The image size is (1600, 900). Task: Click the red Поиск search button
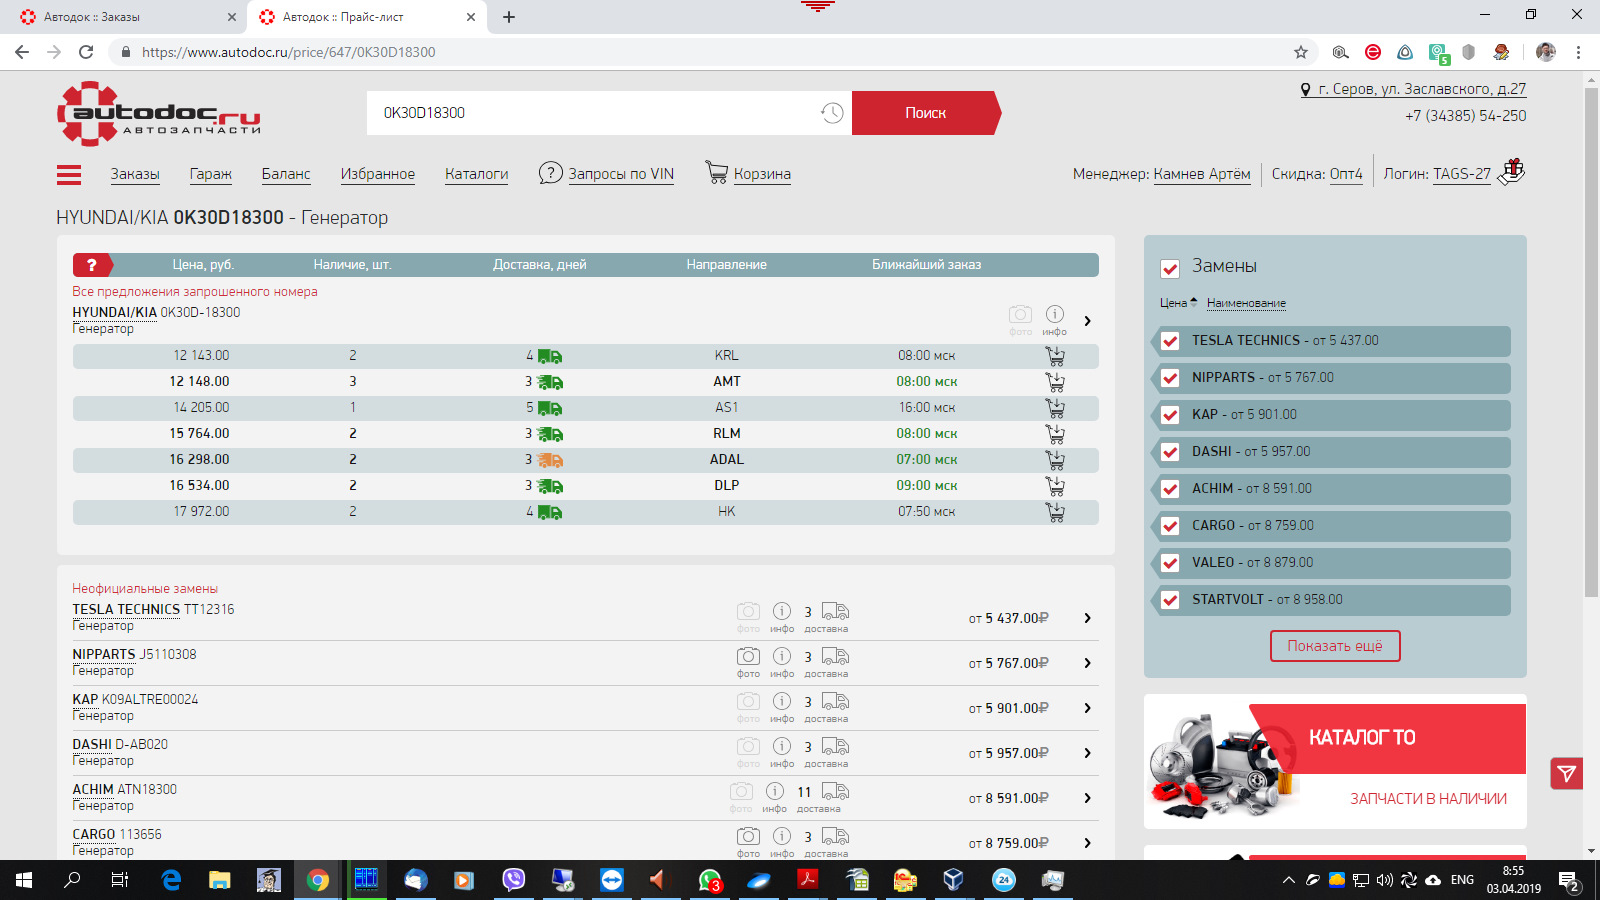point(925,113)
